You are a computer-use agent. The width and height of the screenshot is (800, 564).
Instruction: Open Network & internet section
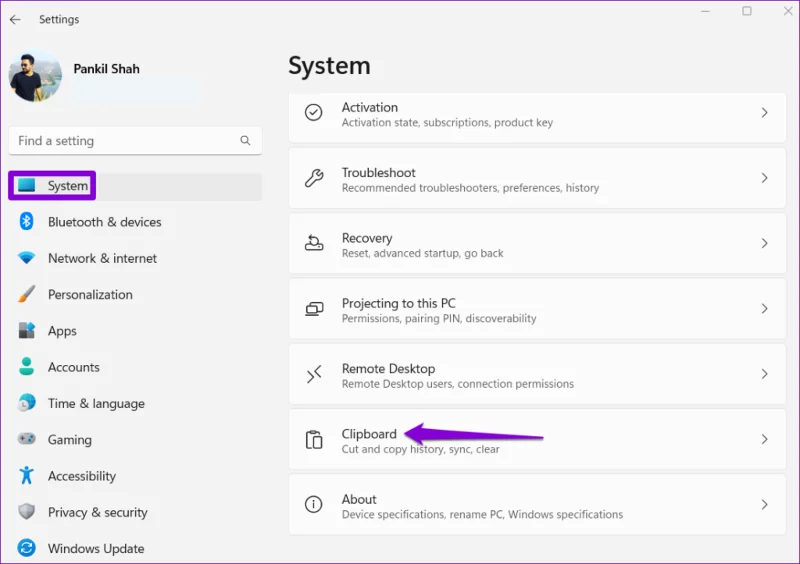click(135, 258)
